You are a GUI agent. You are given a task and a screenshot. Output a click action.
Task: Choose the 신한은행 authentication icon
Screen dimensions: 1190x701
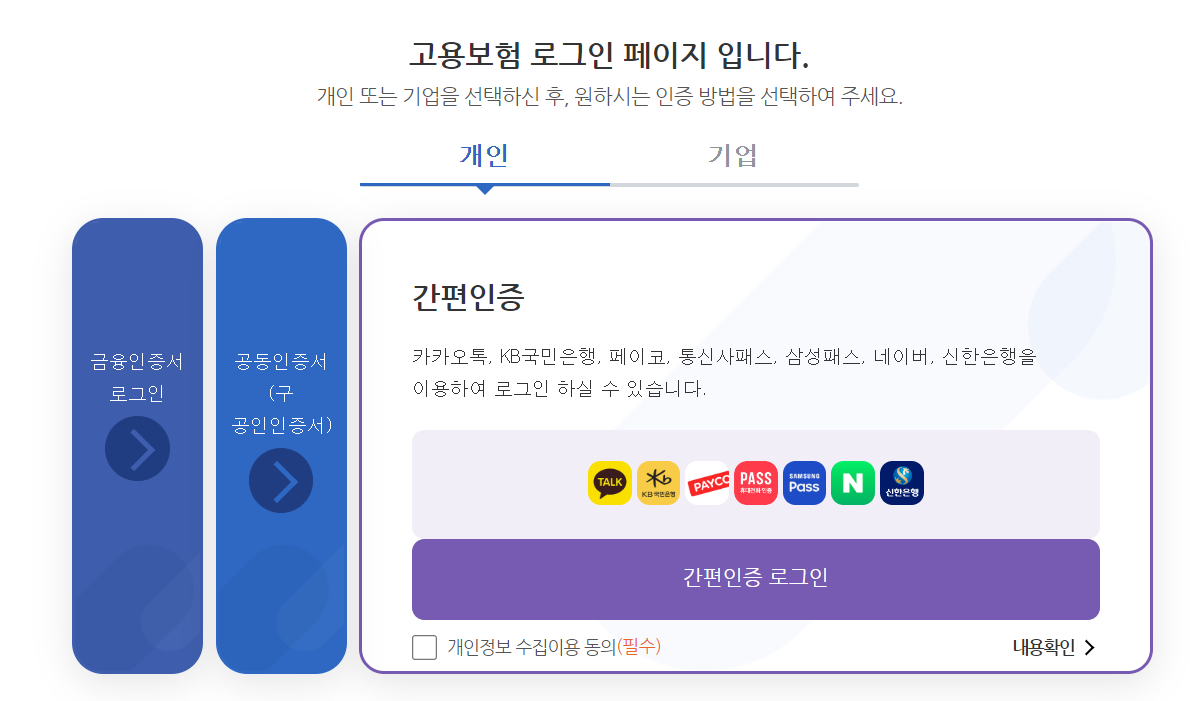[901, 482]
